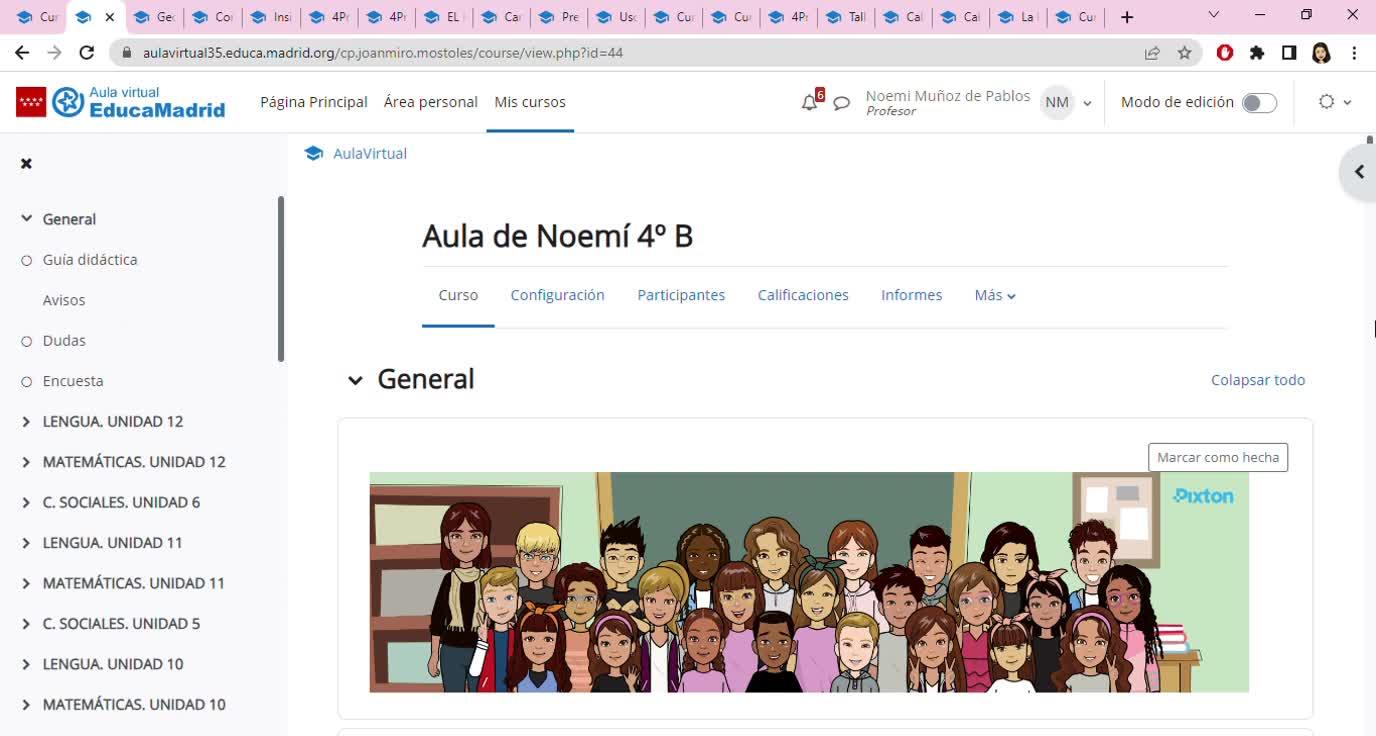Go back with browser back arrow
This screenshot has height=736, width=1376.
(x=22, y=53)
